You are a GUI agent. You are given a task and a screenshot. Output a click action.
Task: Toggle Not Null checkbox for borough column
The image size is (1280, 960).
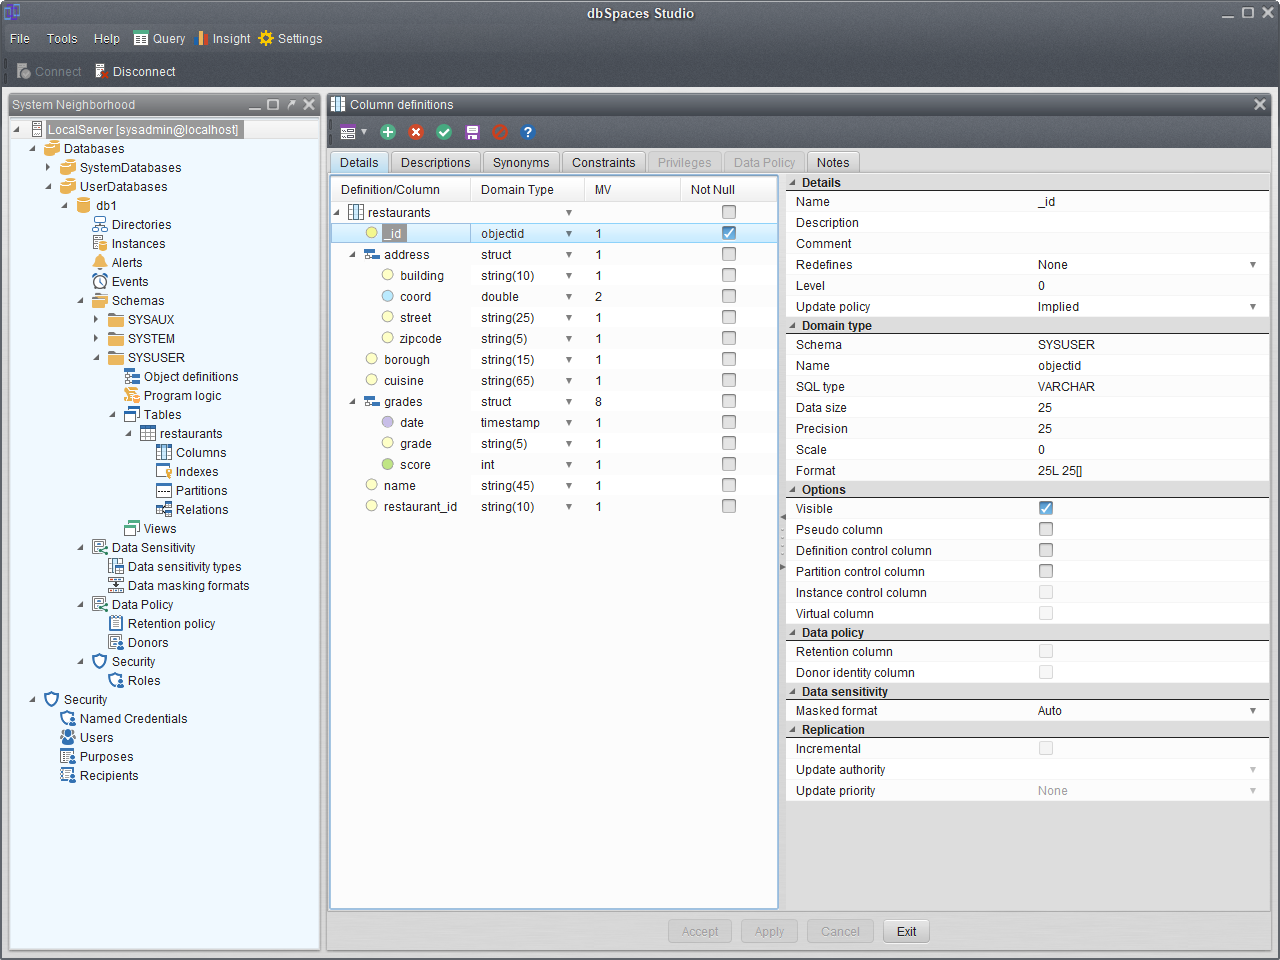click(729, 360)
